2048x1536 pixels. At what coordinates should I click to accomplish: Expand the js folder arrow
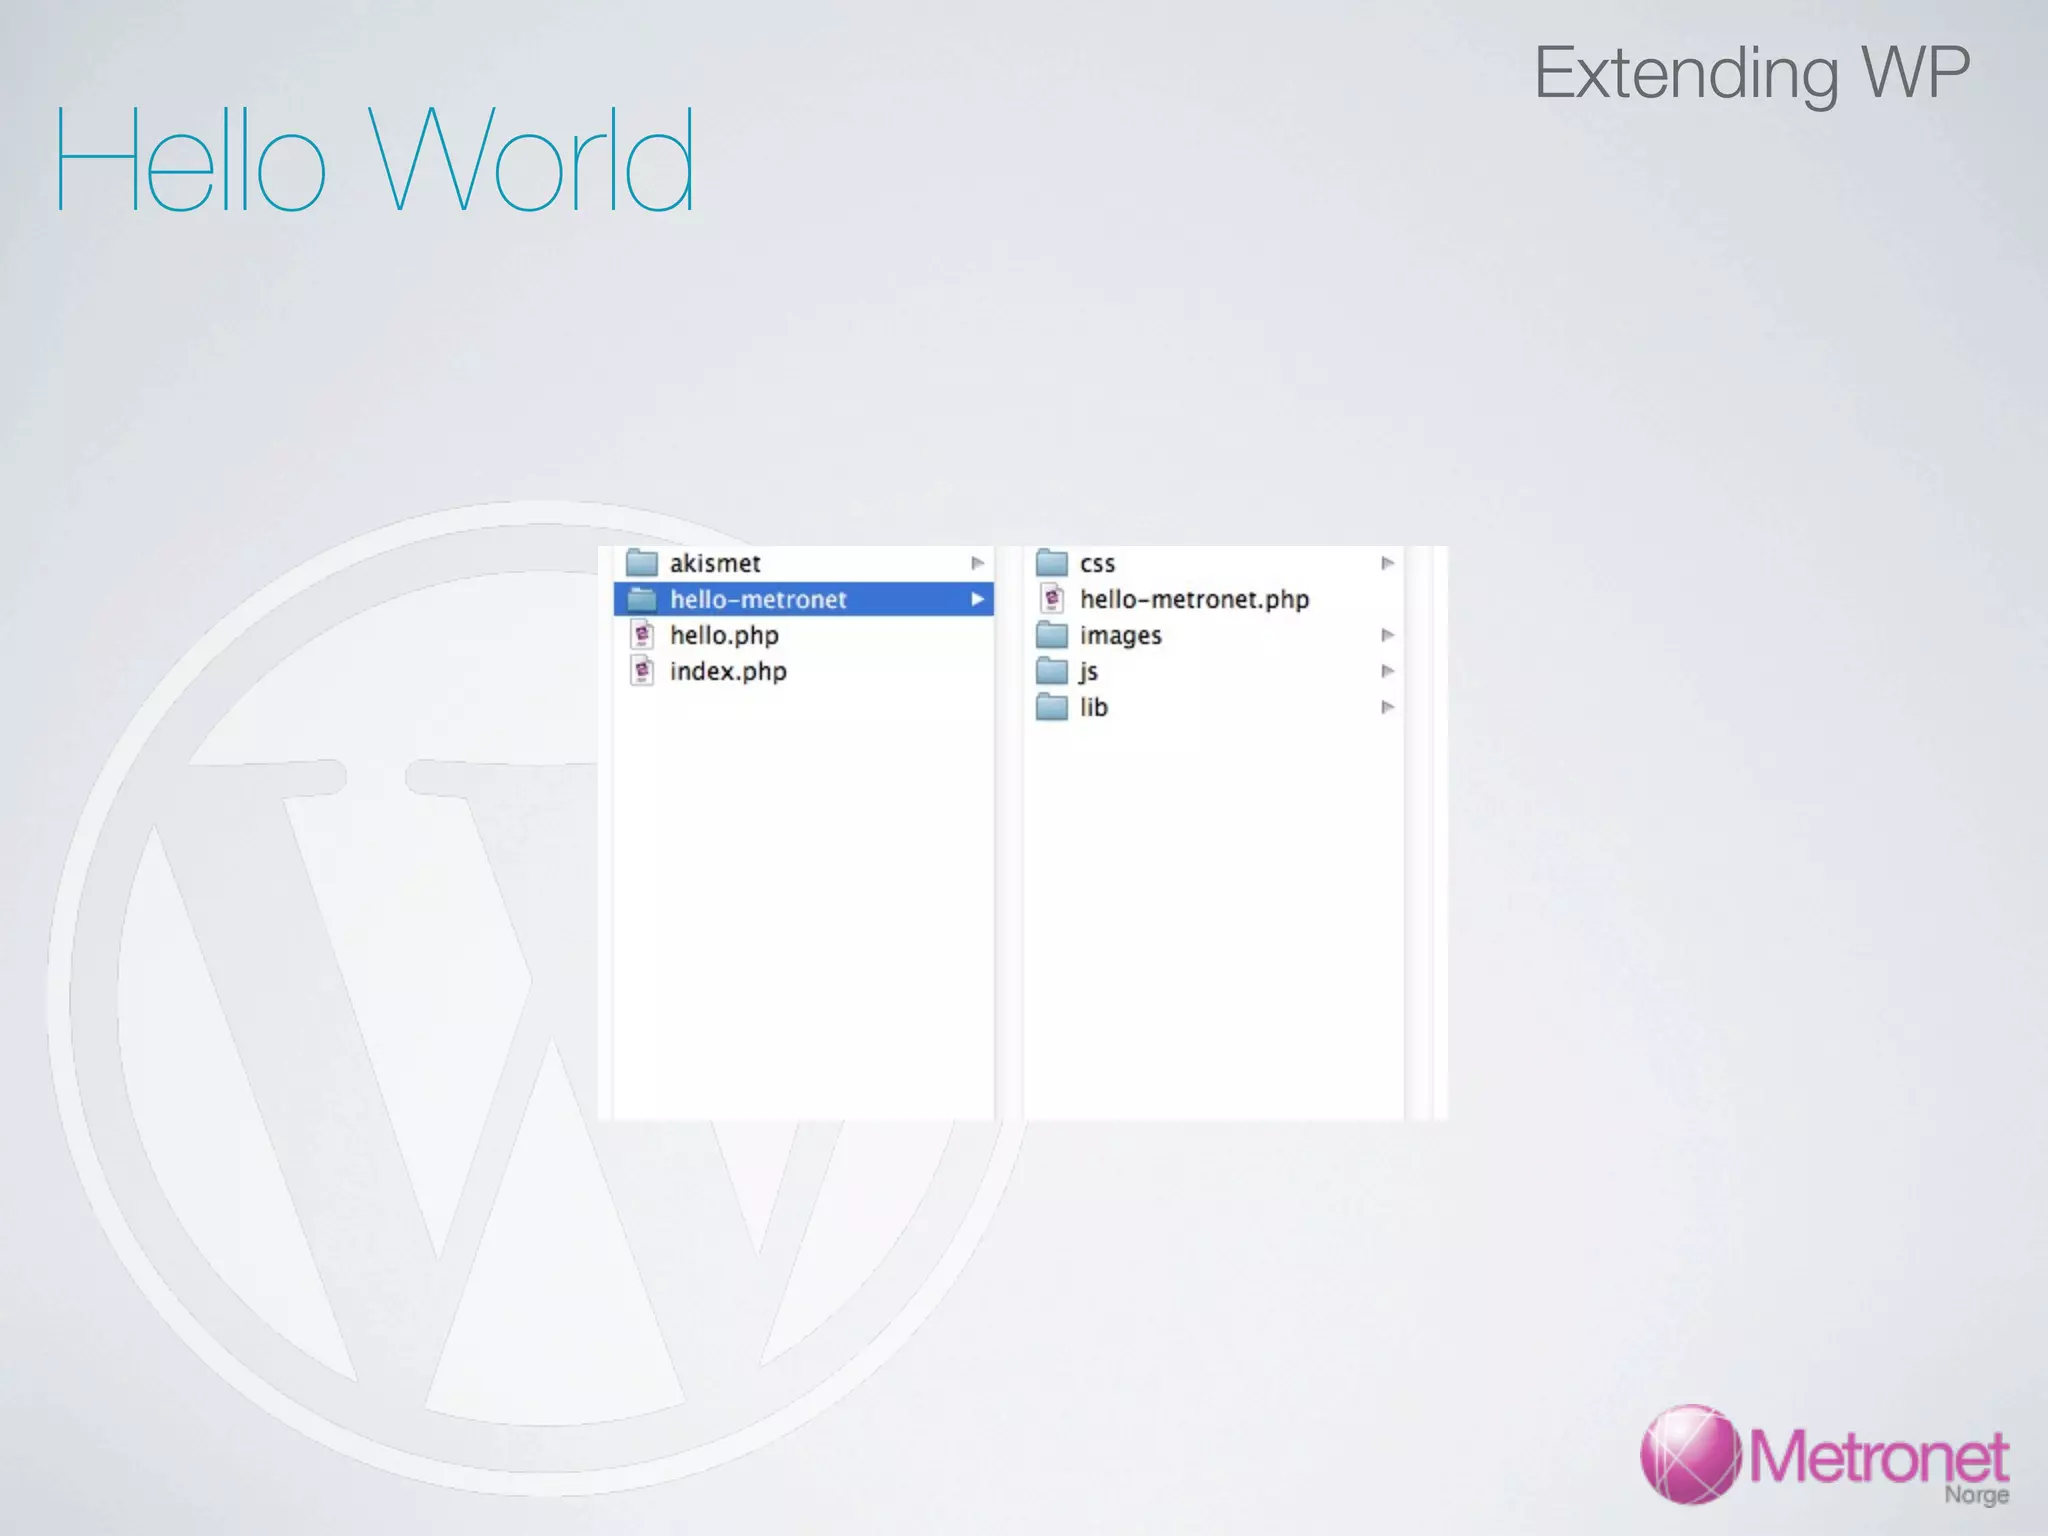click(x=1387, y=671)
